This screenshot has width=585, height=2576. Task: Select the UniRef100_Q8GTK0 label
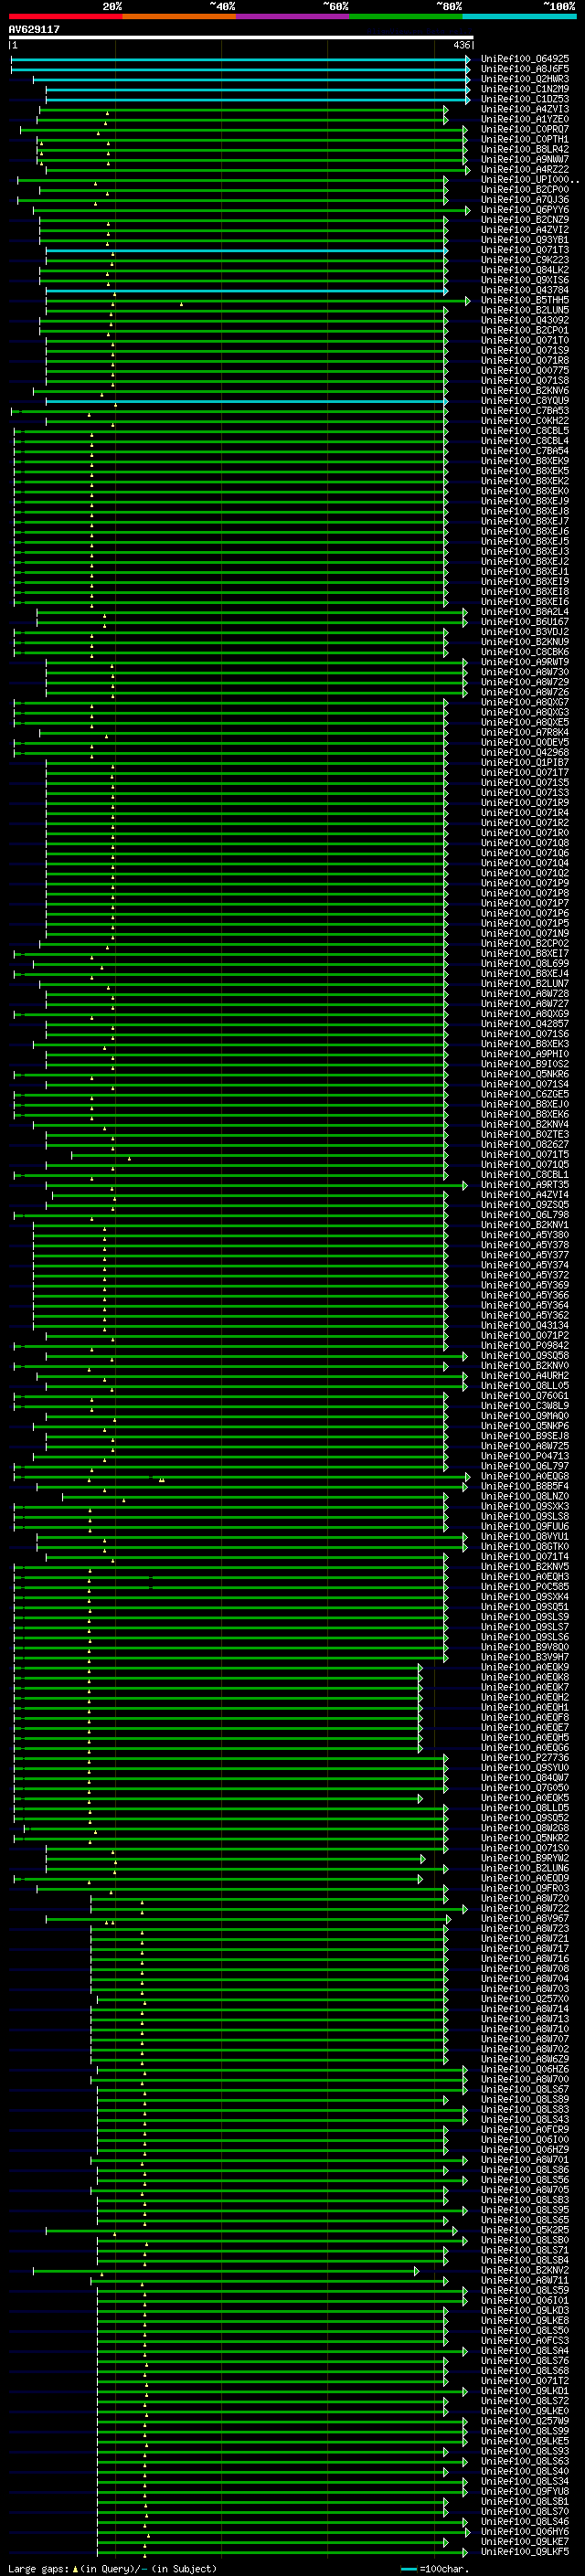[525, 1546]
